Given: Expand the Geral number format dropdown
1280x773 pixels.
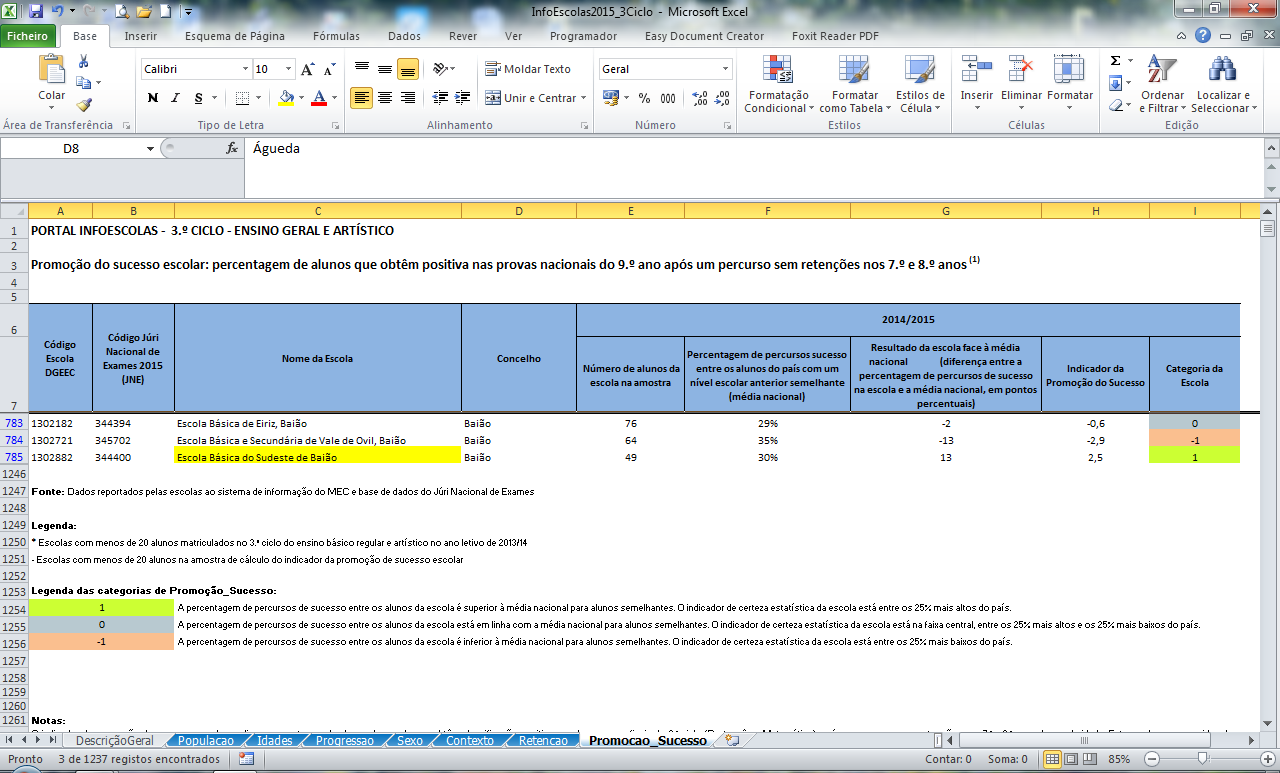Looking at the screenshot, I should [x=723, y=70].
